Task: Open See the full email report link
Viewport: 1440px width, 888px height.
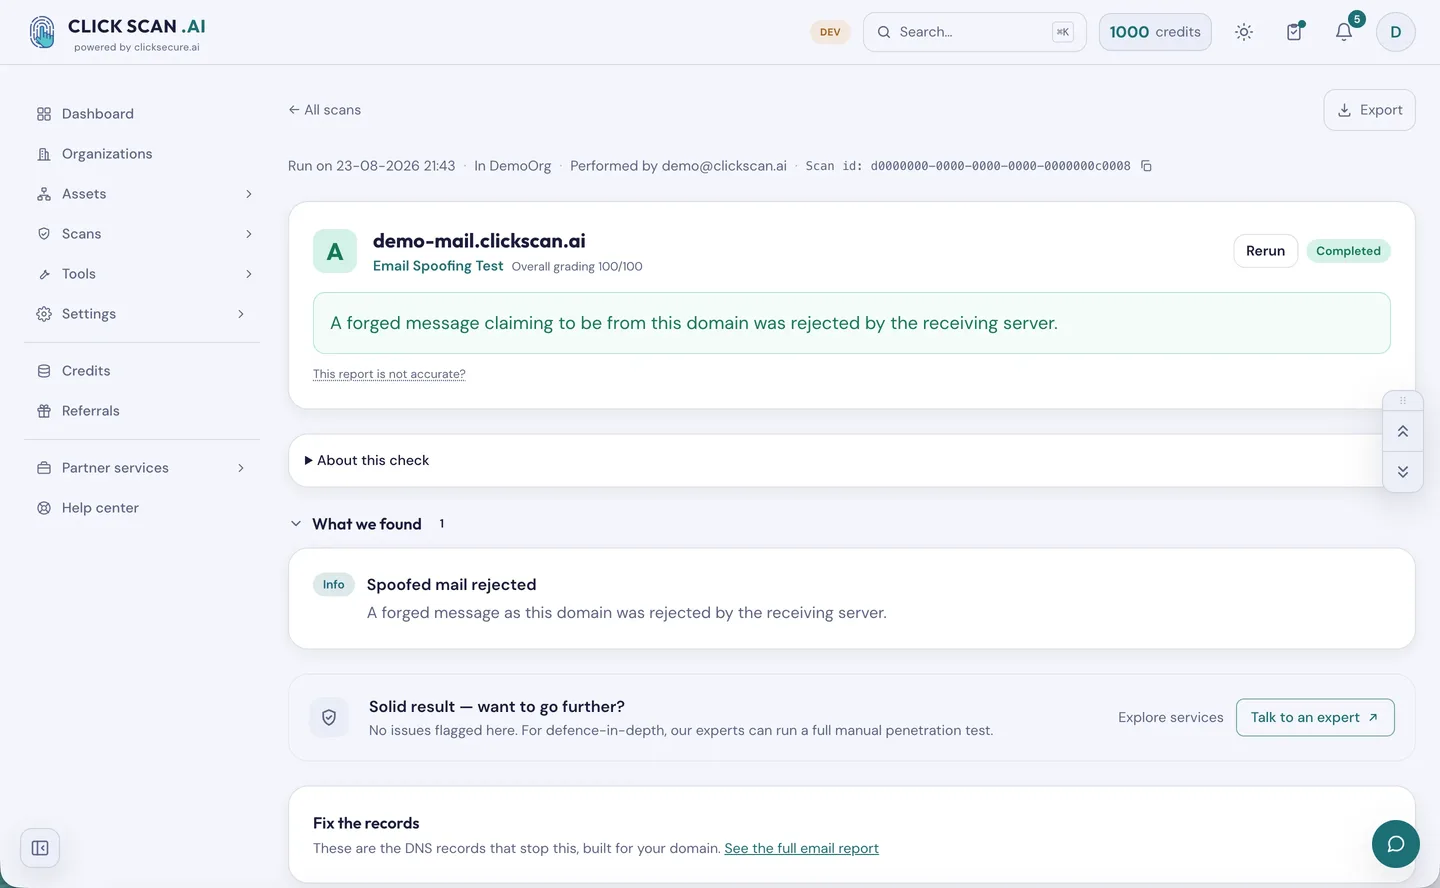Action: [x=802, y=849]
